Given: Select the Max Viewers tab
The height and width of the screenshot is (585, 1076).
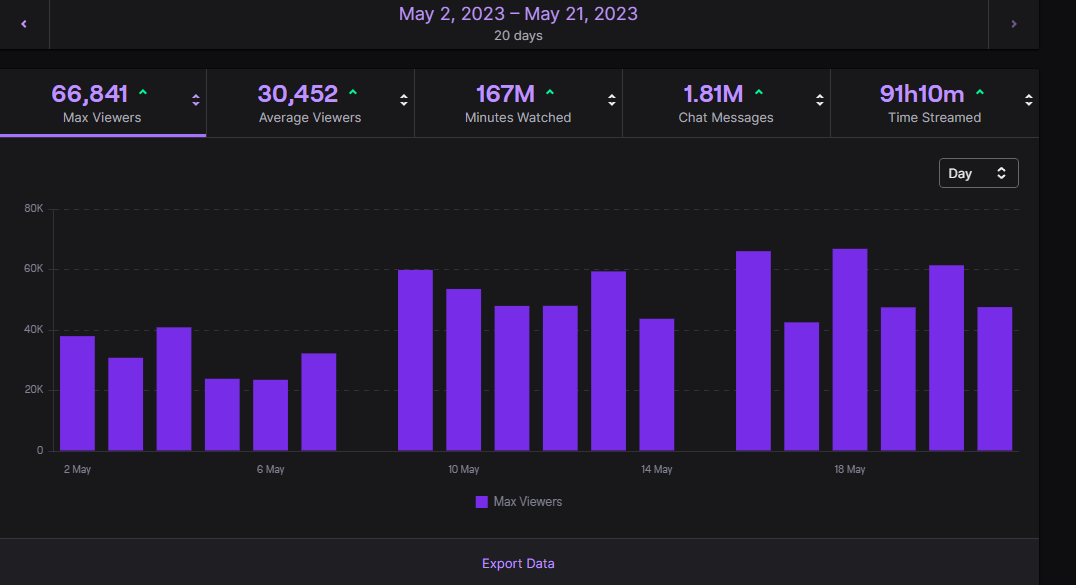Looking at the screenshot, I should point(103,103).
